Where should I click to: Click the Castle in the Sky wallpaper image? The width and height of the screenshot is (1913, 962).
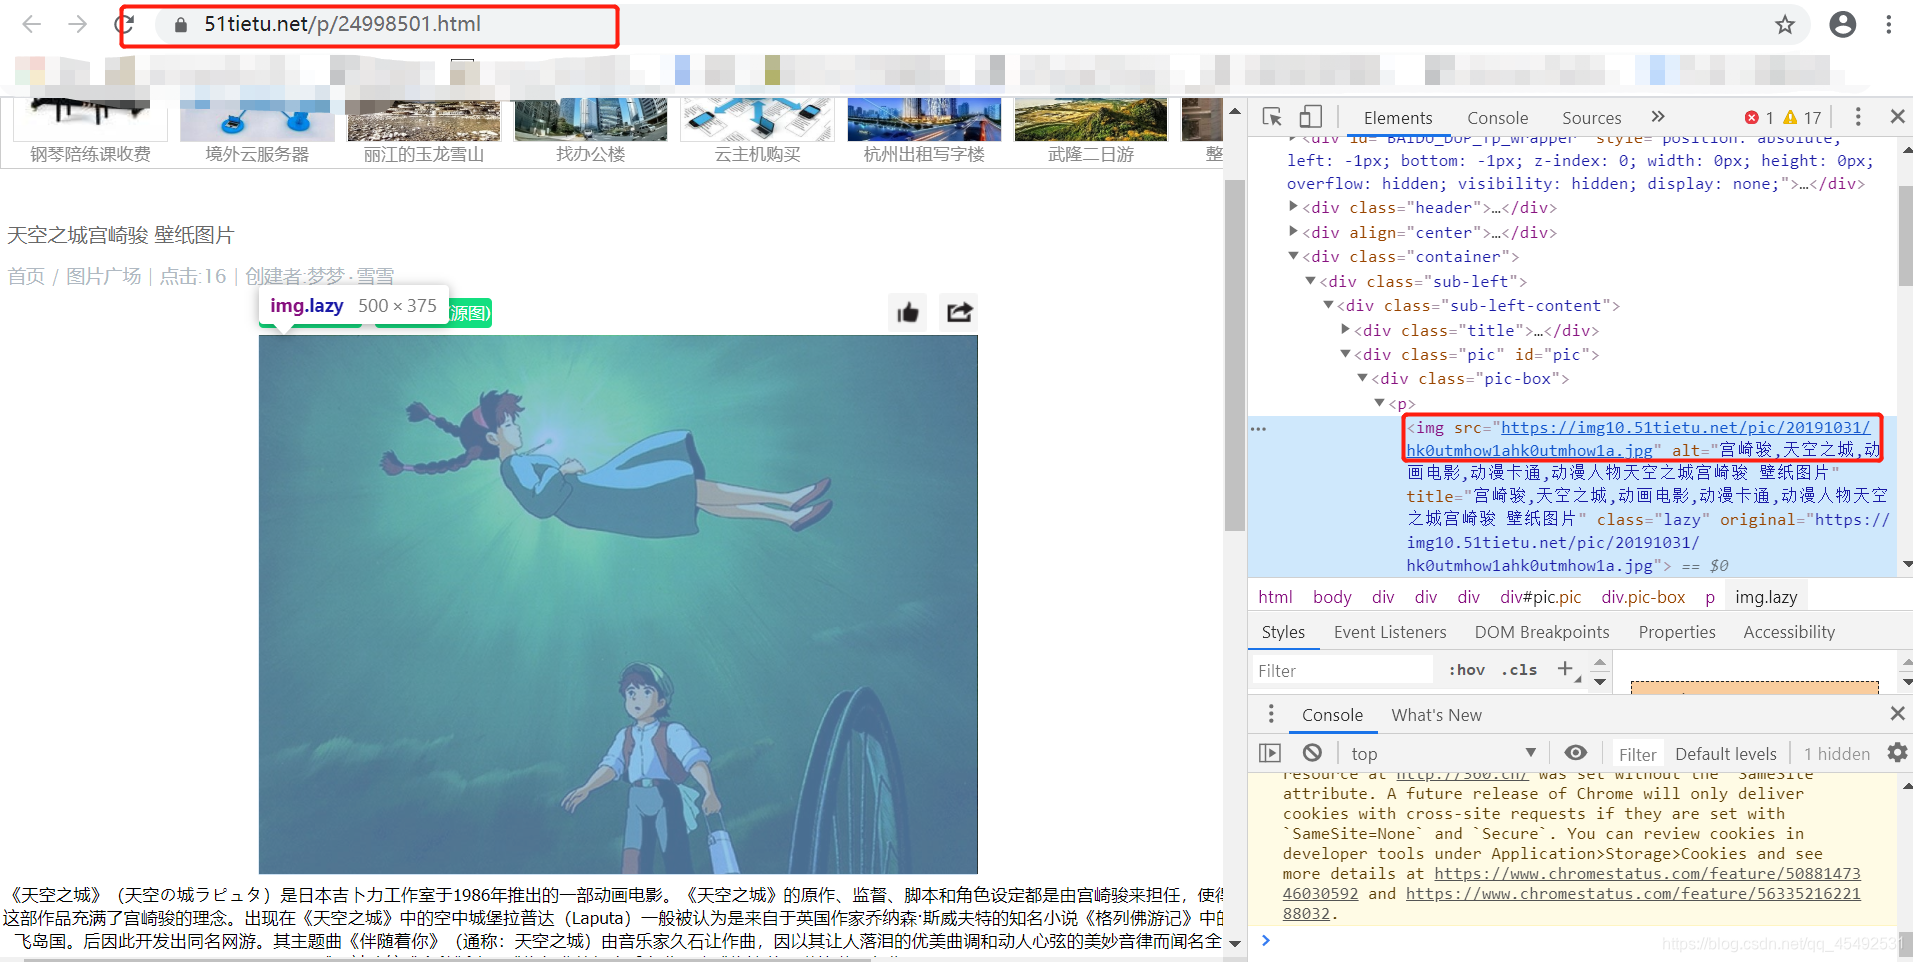tap(618, 604)
